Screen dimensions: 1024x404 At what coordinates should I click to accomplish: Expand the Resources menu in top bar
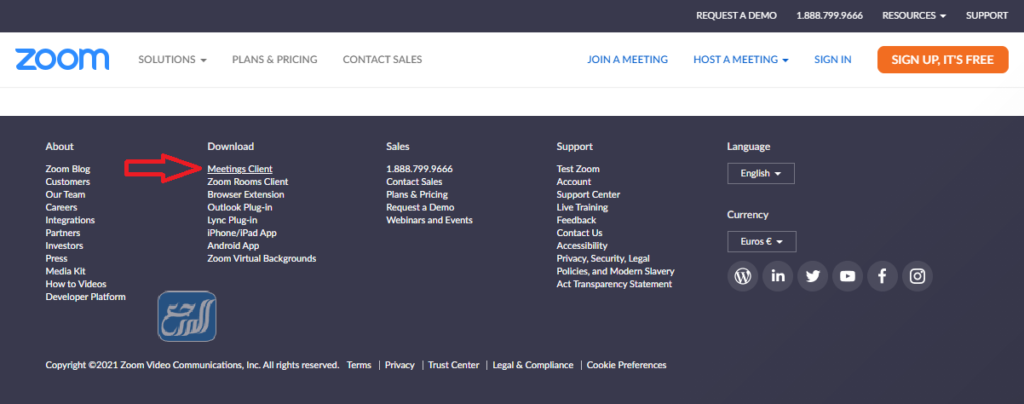pyautogui.click(x=914, y=16)
